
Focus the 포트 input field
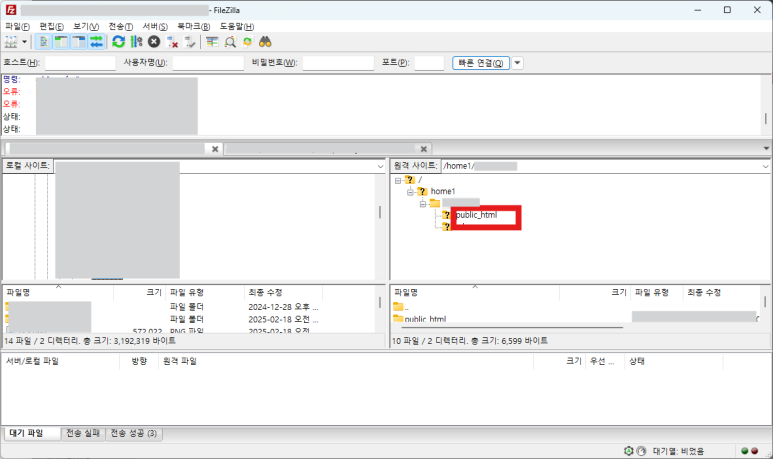(x=429, y=63)
